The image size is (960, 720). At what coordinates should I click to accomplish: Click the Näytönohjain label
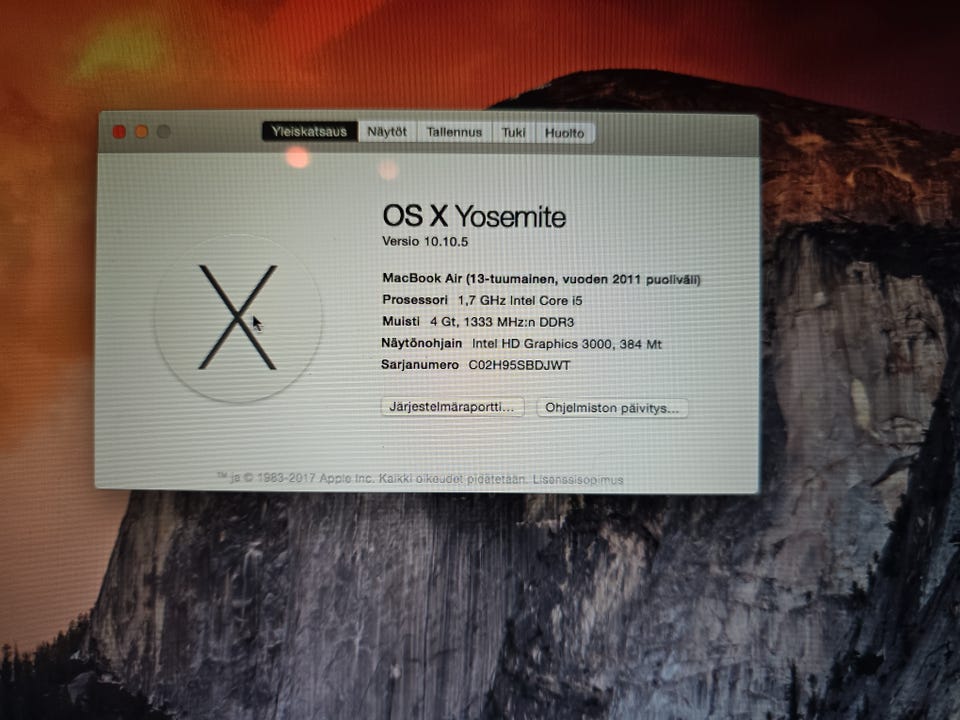pyautogui.click(x=421, y=343)
